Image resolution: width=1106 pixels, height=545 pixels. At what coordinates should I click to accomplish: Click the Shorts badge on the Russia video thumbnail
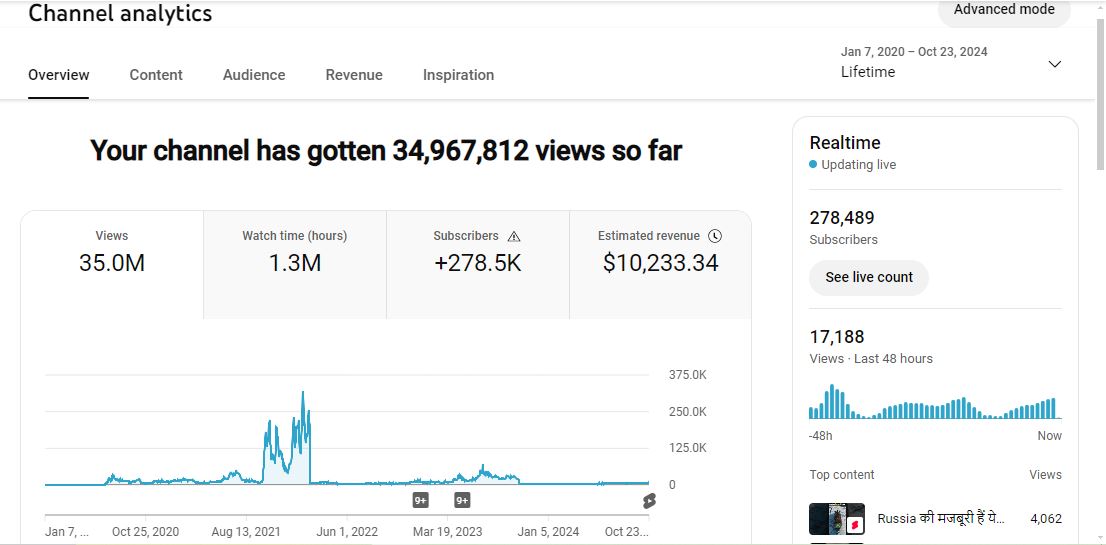[855, 524]
